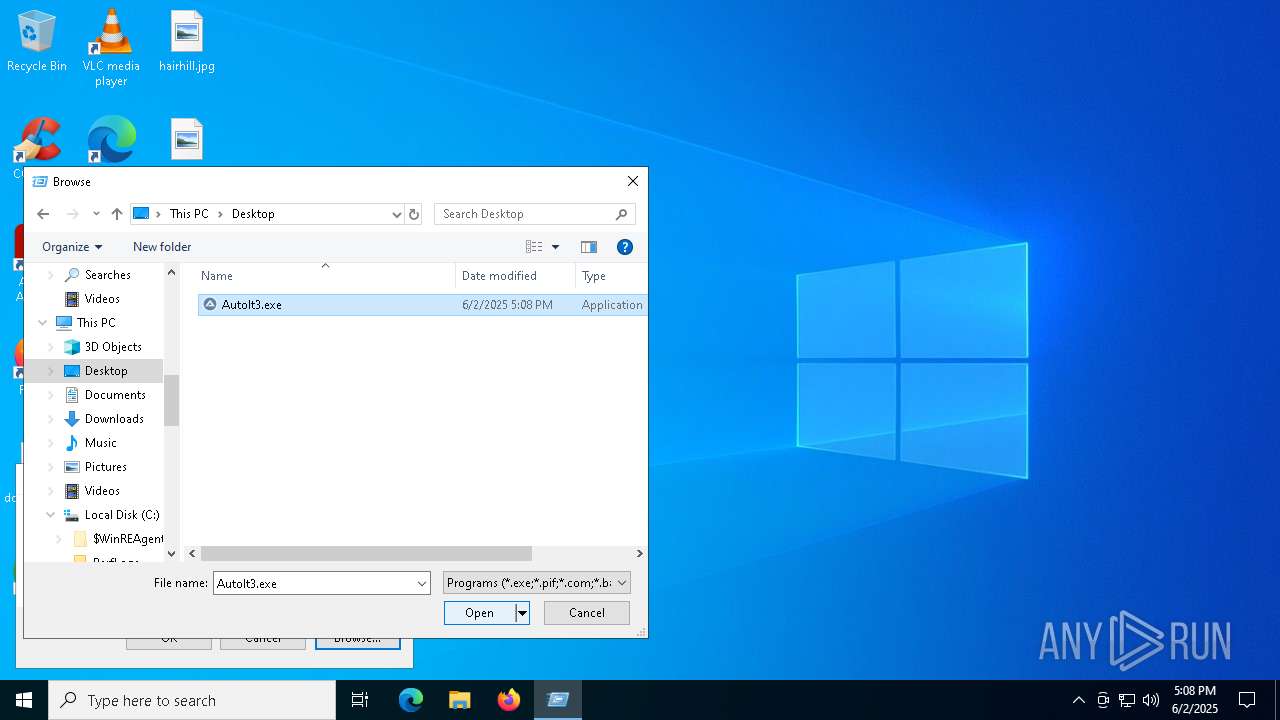Viewport: 1280px width, 720px height.
Task: Select Local Disk (C:) drive
Action: (121, 515)
